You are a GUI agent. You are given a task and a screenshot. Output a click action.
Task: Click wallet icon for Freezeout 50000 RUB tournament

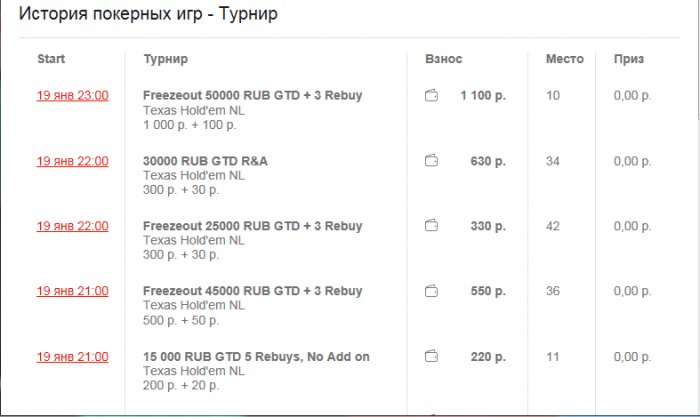coord(432,96)
